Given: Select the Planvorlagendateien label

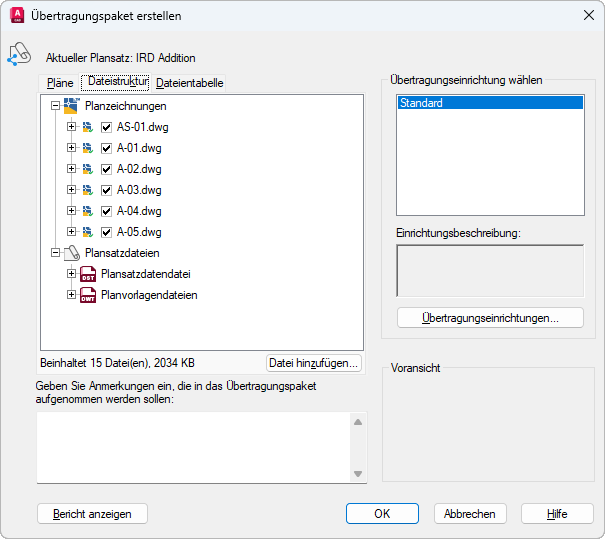Looking at the screenshot, I should click(149, 295).
